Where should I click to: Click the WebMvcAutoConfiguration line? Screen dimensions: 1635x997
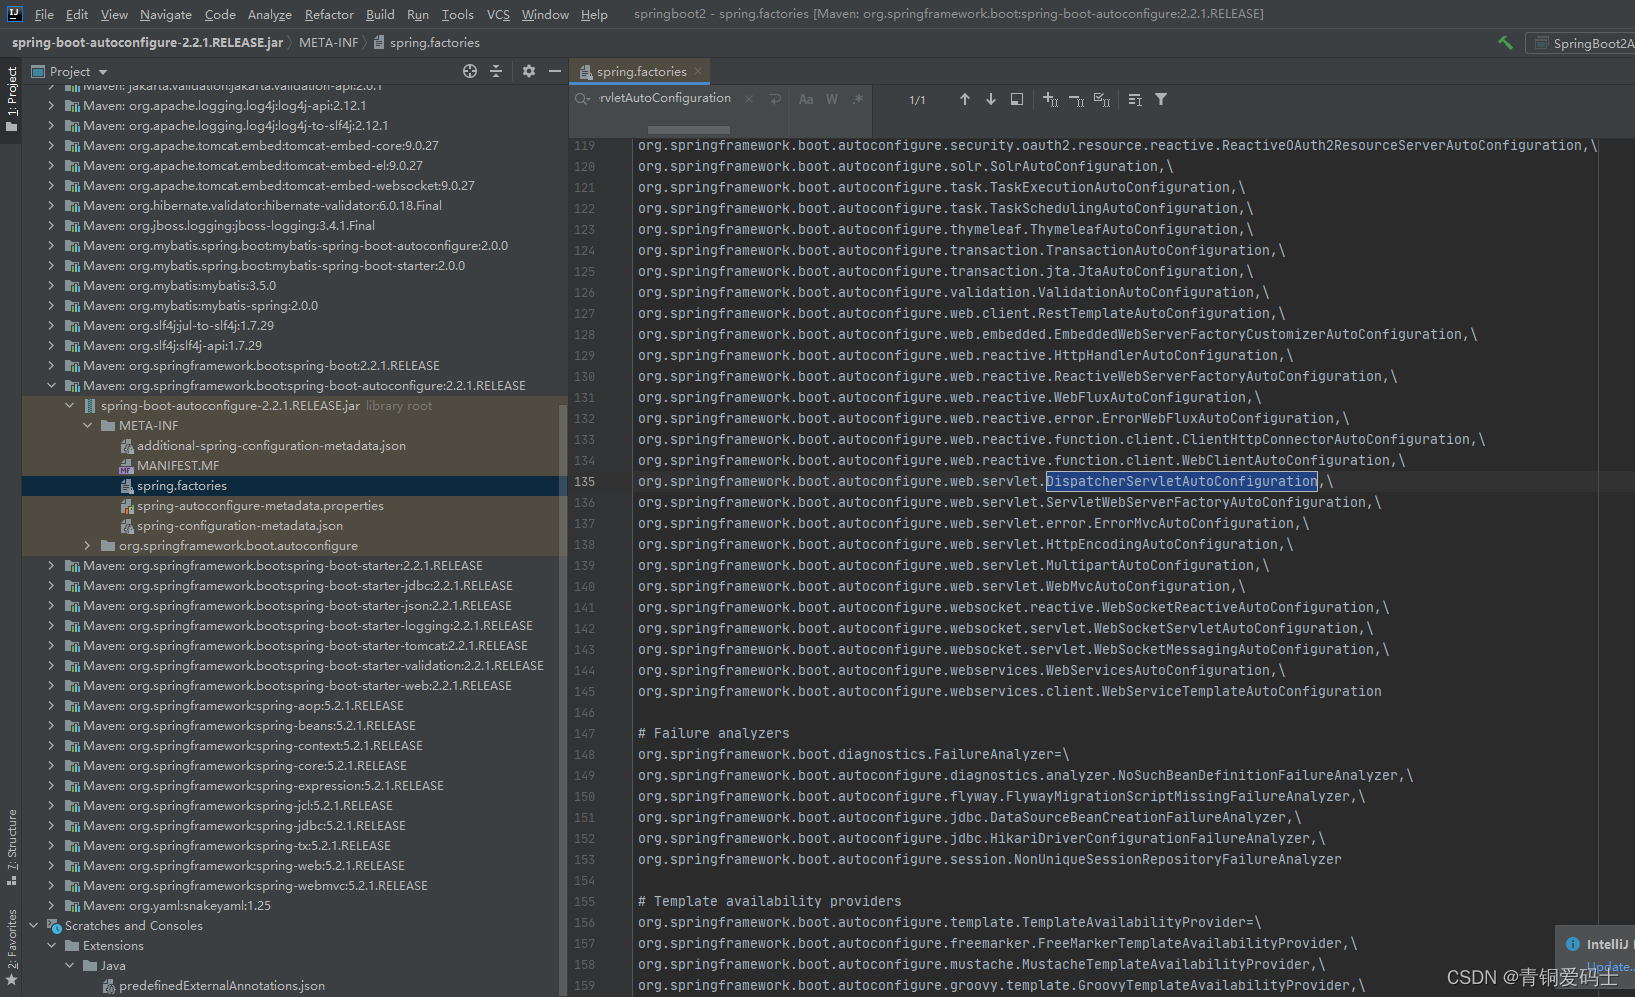(942, 586)
